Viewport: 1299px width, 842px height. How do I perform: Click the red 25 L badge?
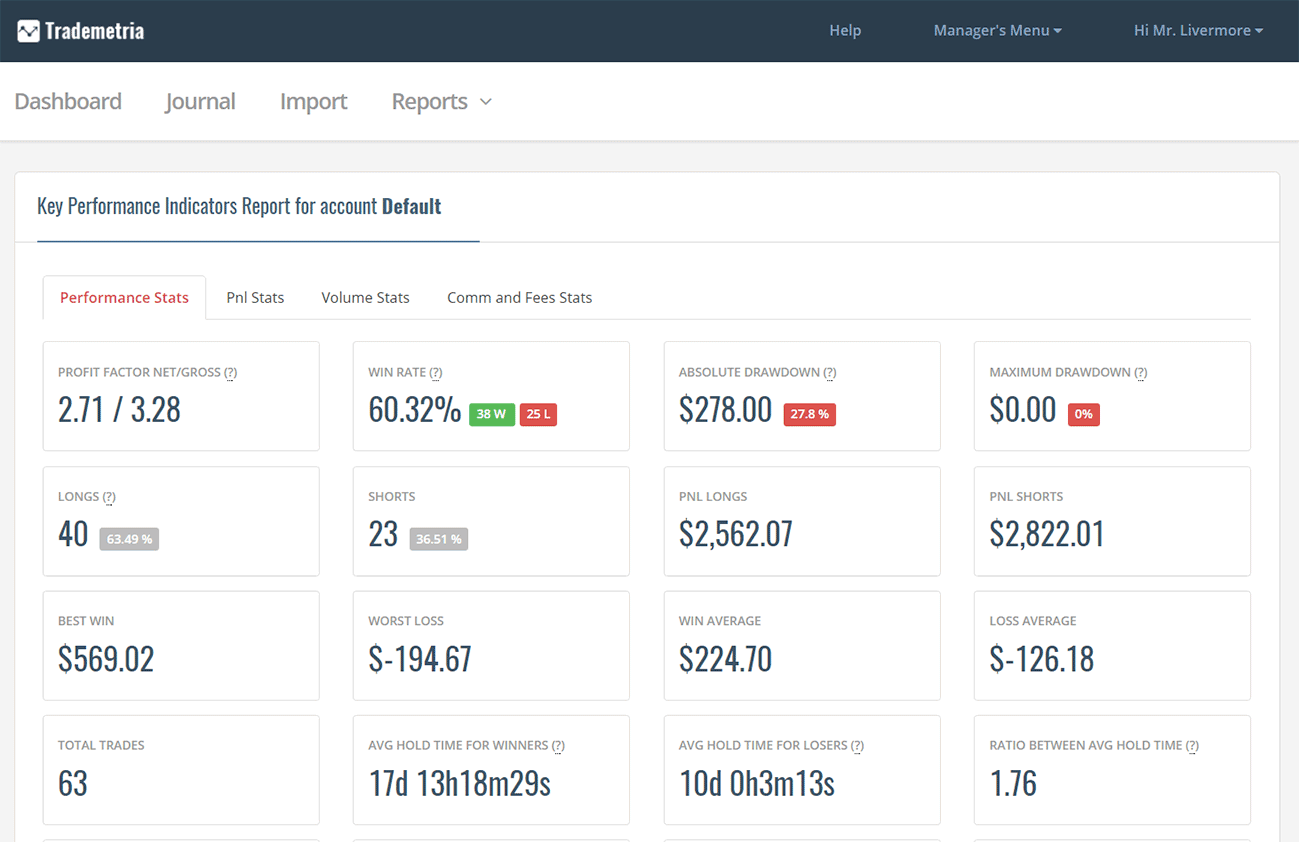tap(538, 414)
